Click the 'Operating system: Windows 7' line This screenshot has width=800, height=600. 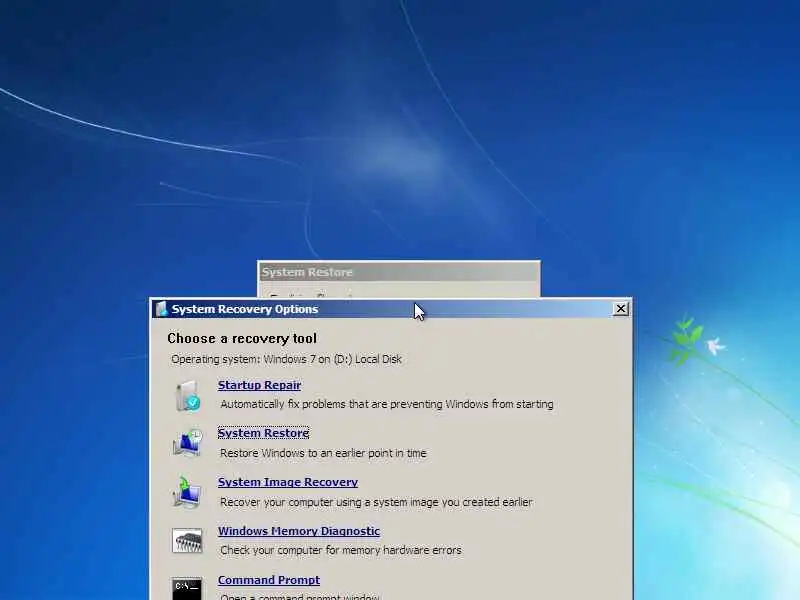[x=286, y=359]
